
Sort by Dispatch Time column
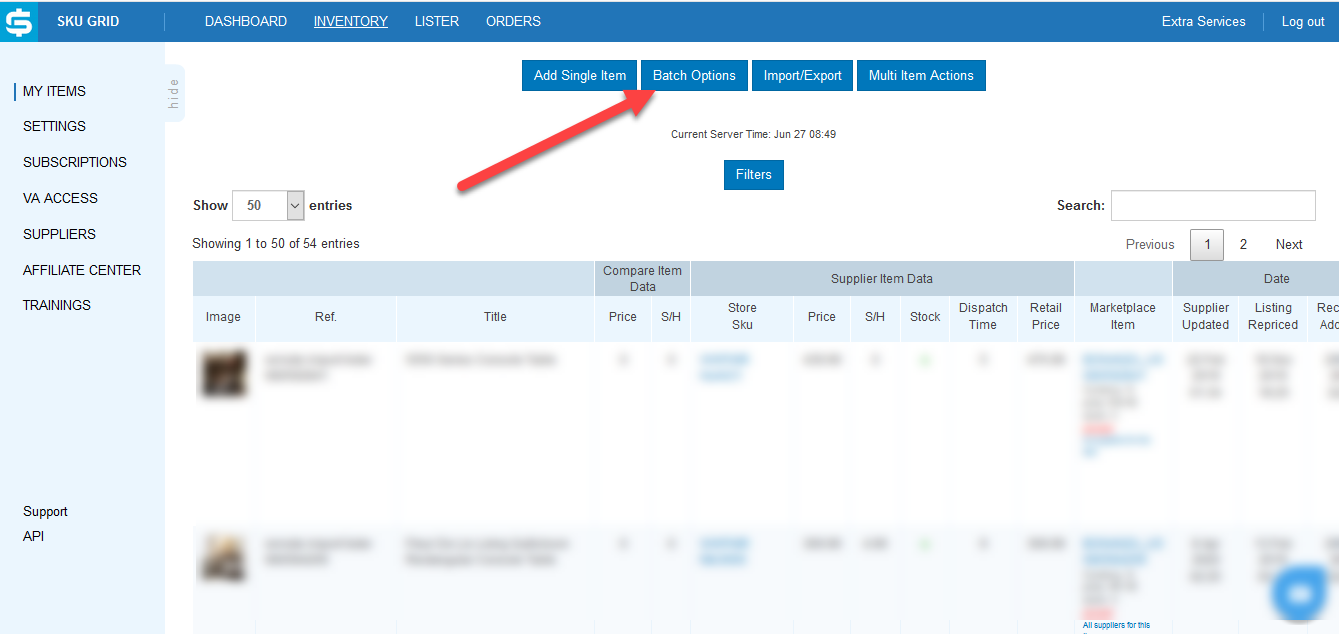pyautogui.click(x=983, y=317)
